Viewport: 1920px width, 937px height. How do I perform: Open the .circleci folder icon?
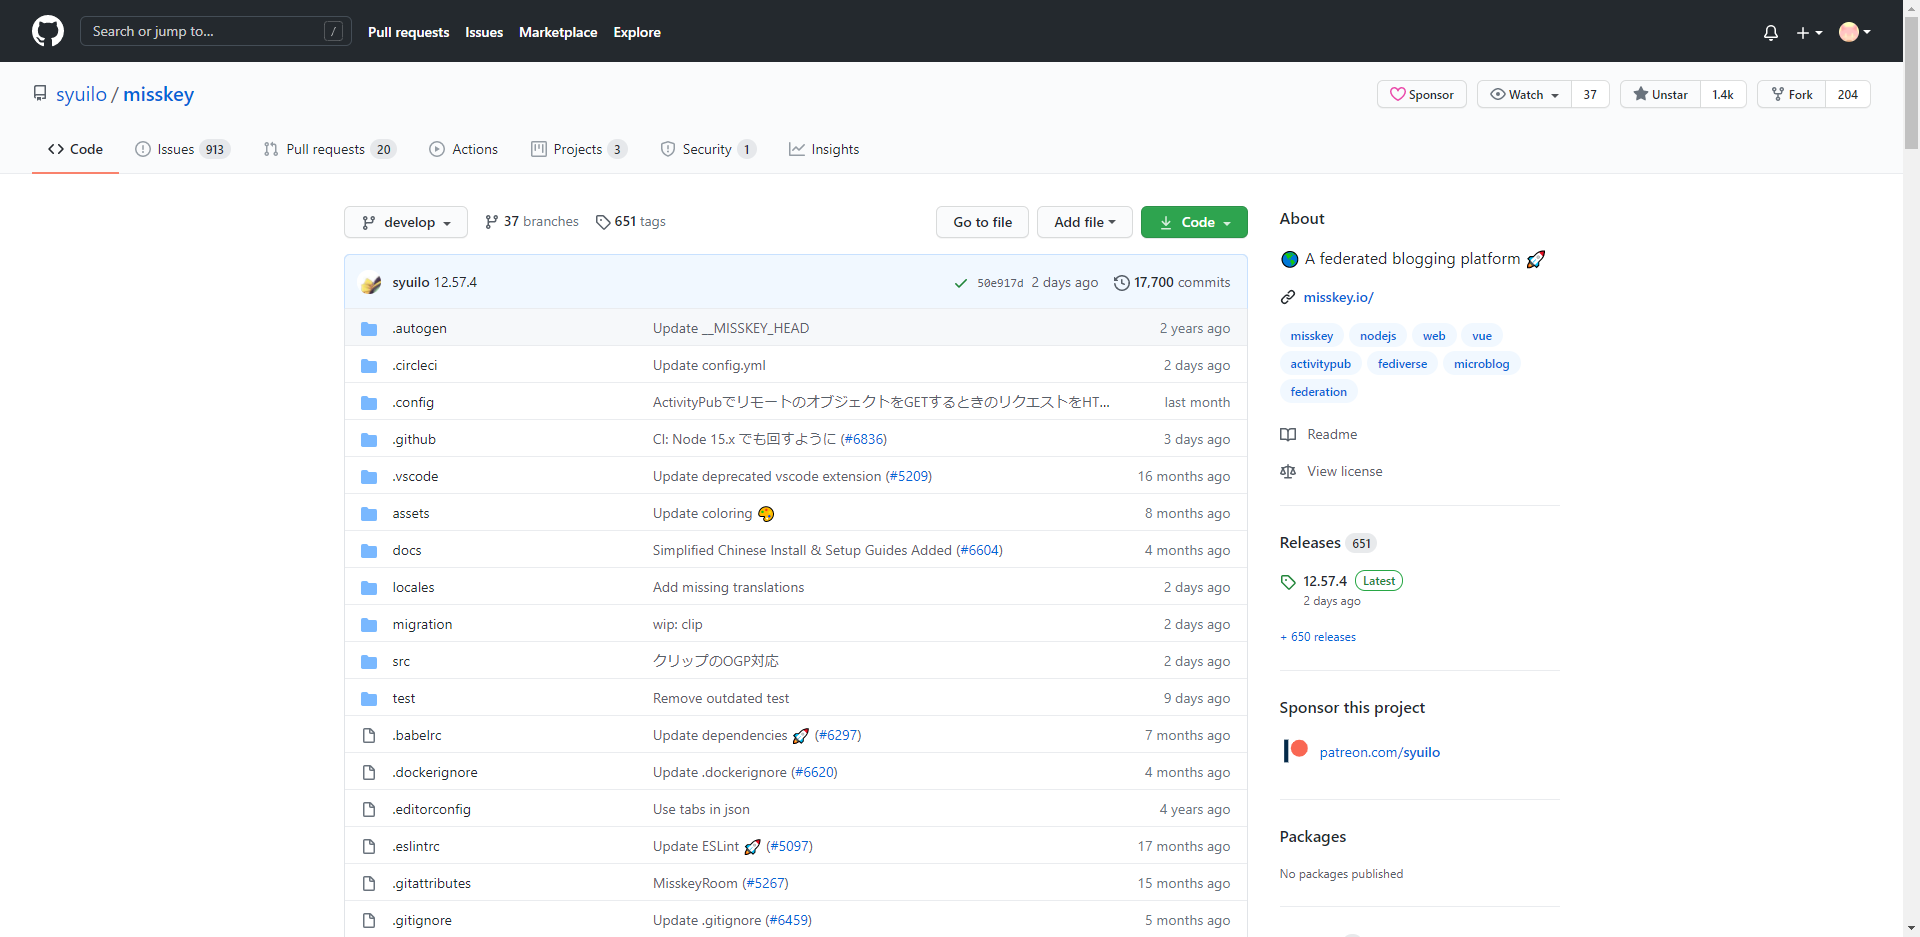369,365
